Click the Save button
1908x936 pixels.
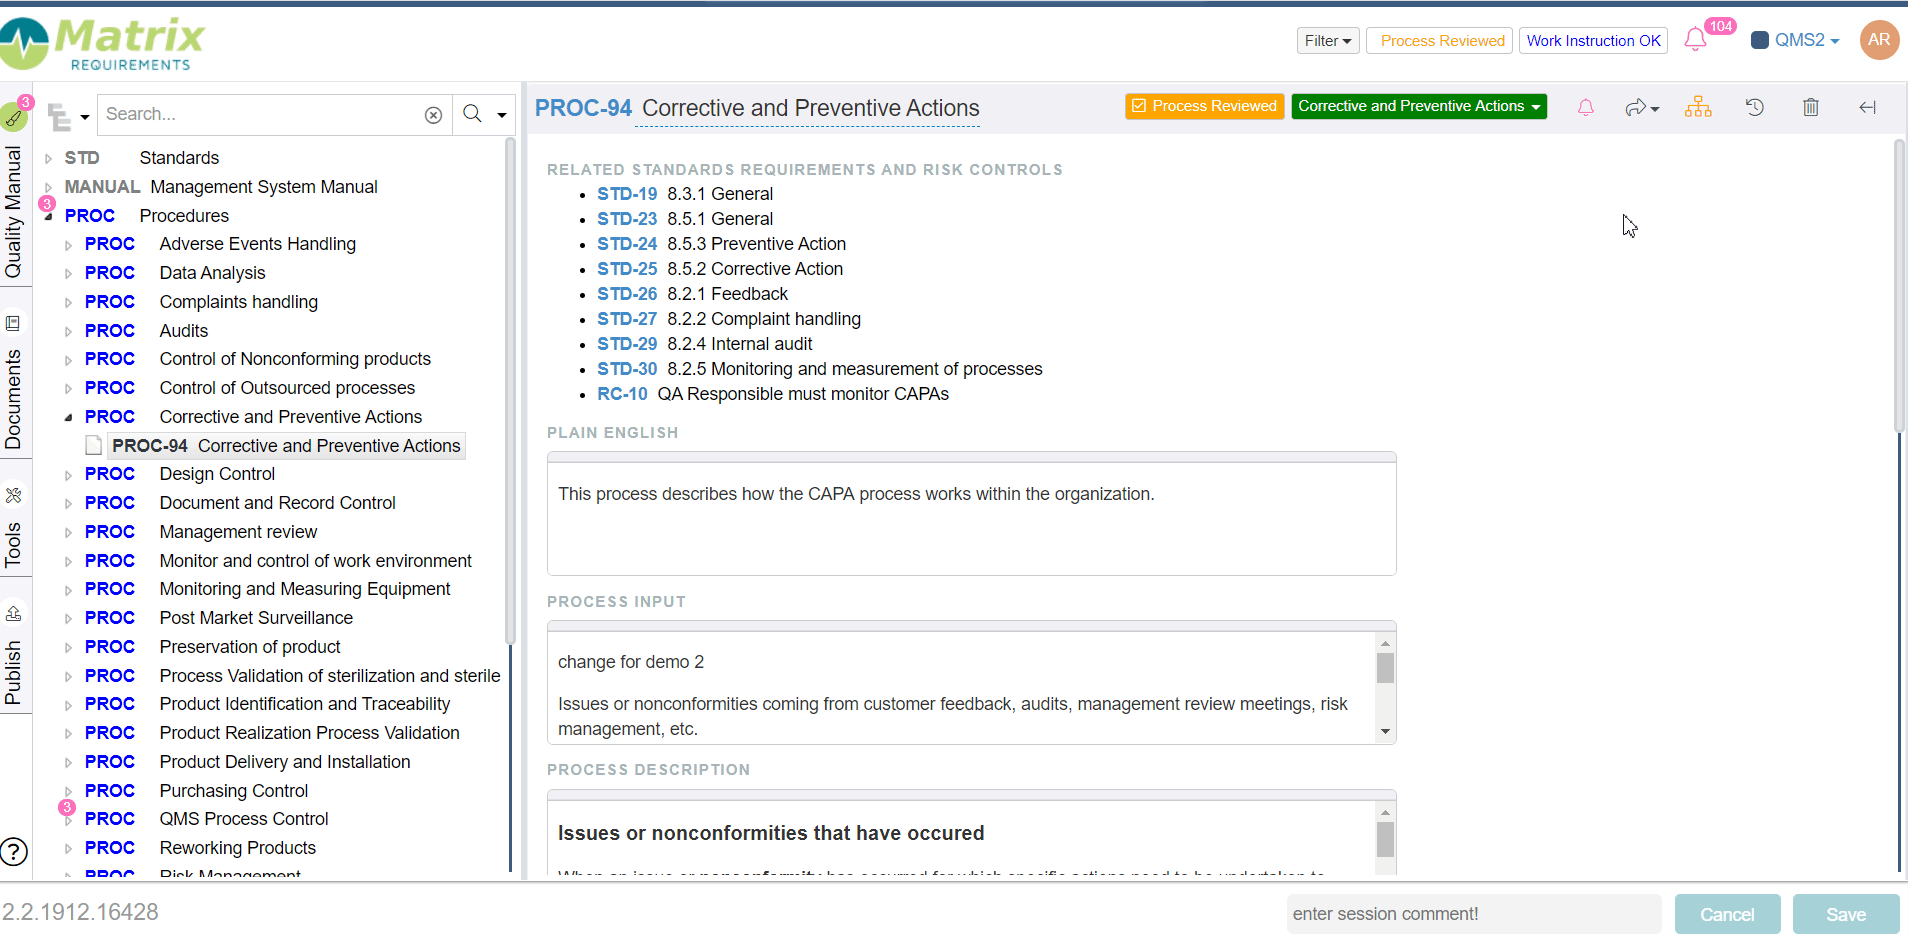pos(1845,914)
